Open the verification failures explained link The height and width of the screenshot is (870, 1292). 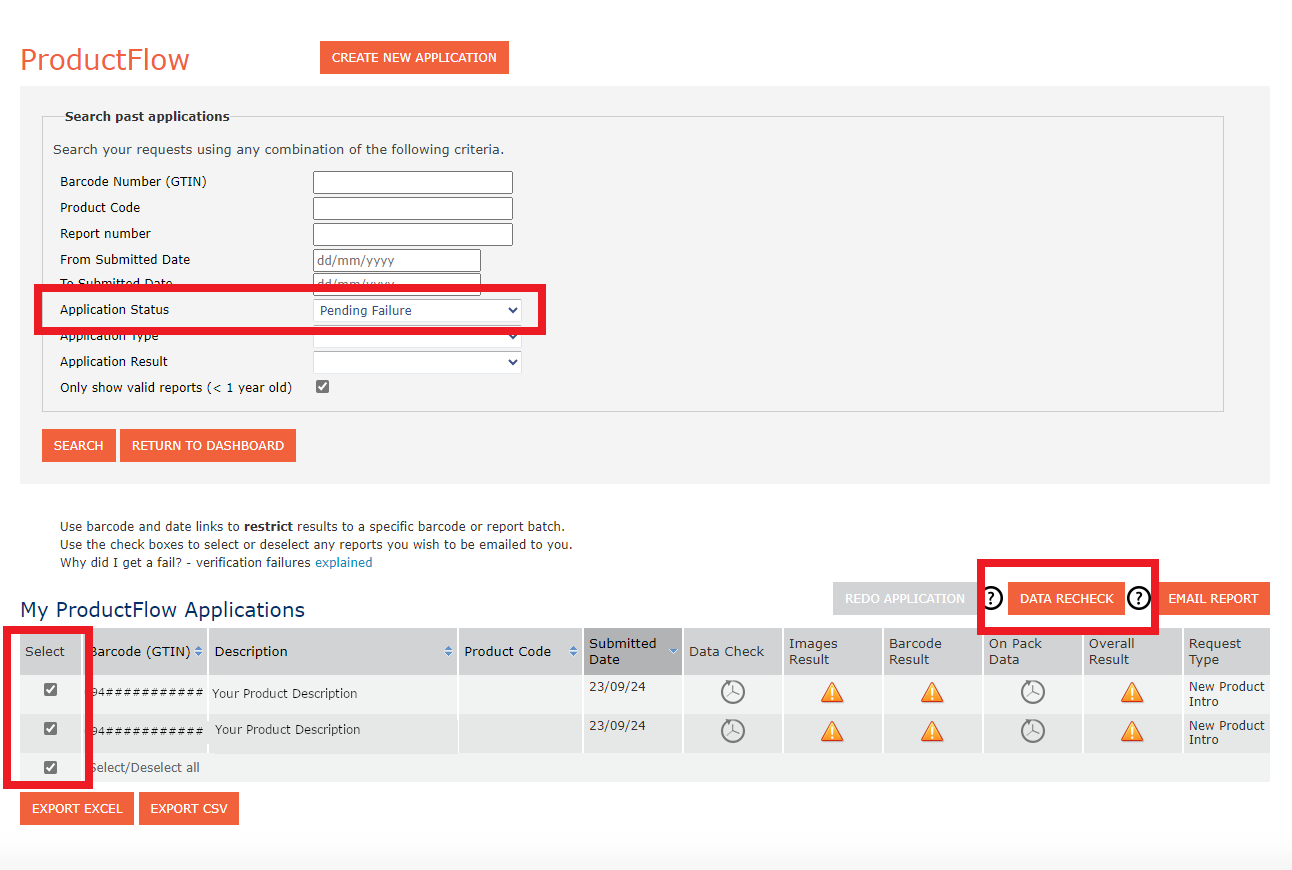(343, 563)
